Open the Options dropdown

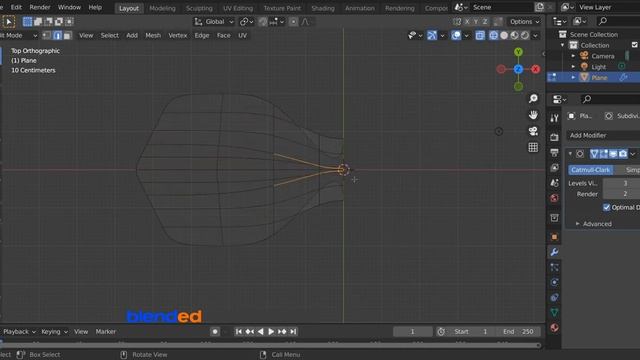point(524,22)
